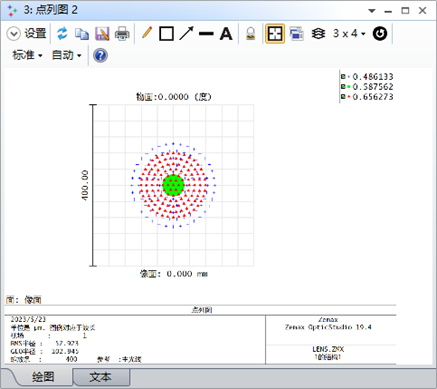Click the spot diagram window title icon
The height and width of the screenshot is (389, 437).
[x=12, y=11]
